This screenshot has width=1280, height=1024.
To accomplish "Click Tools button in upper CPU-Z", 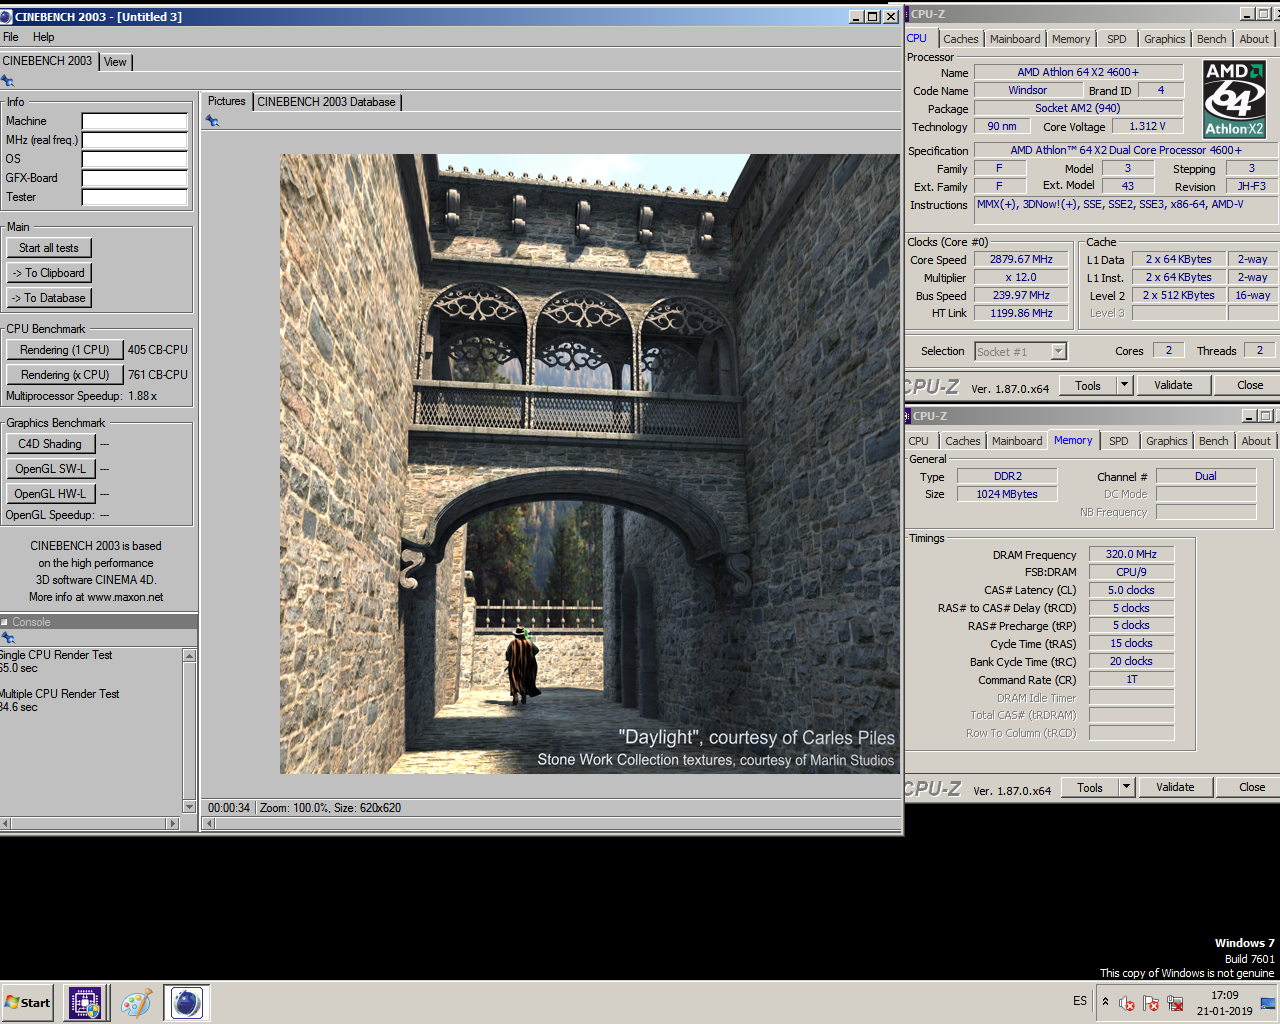I will [1088, 385].
